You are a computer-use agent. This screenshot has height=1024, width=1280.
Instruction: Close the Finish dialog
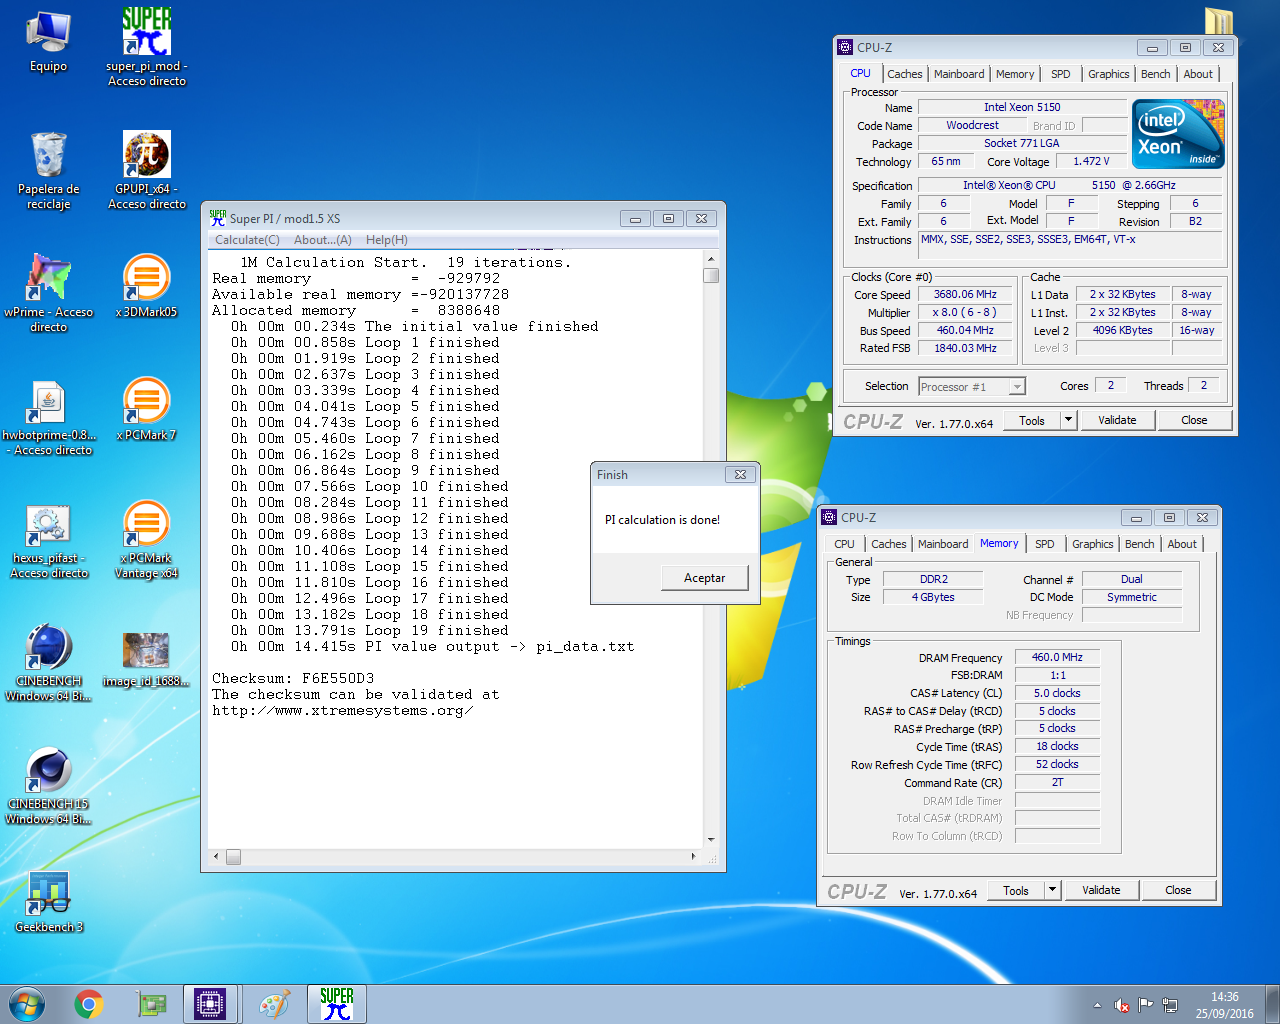(739, 475)
